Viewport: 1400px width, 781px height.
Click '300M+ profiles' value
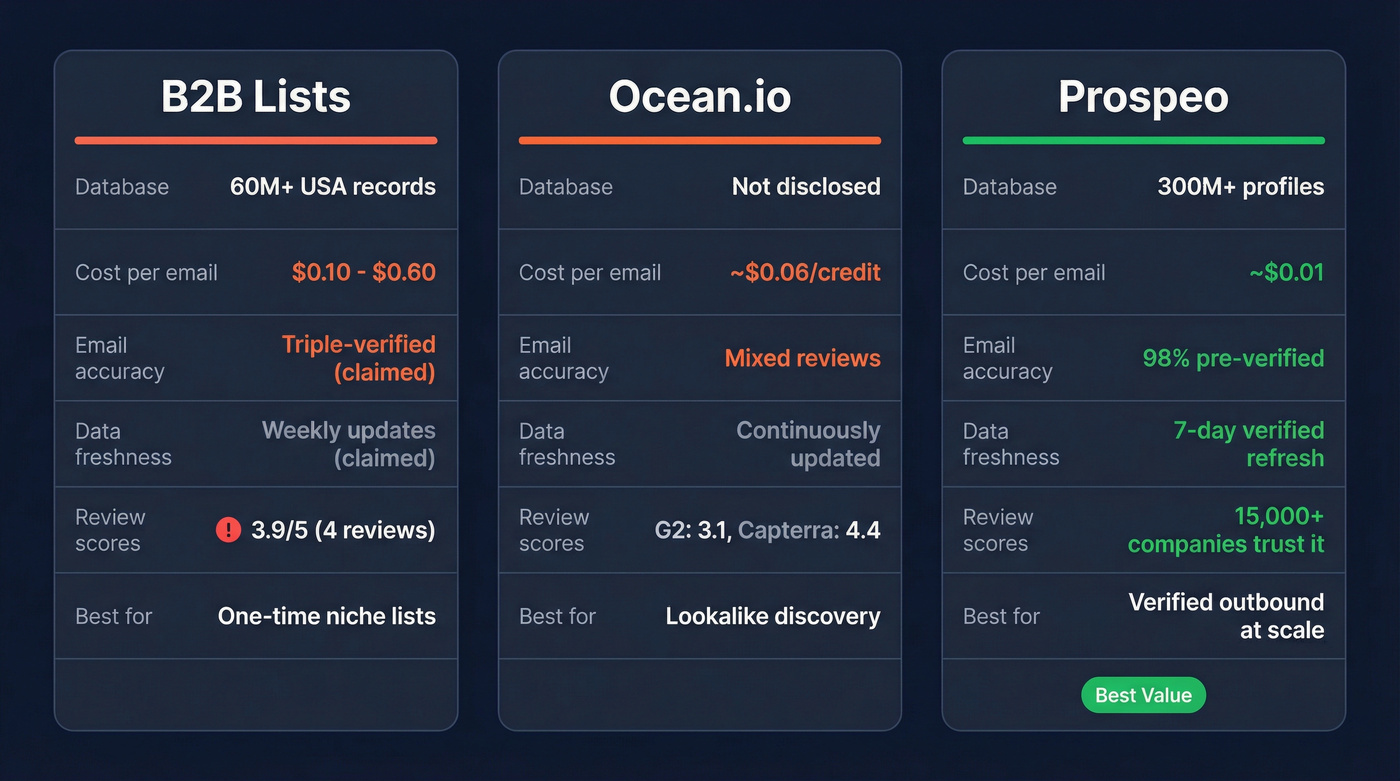[x=1241, y=187]
